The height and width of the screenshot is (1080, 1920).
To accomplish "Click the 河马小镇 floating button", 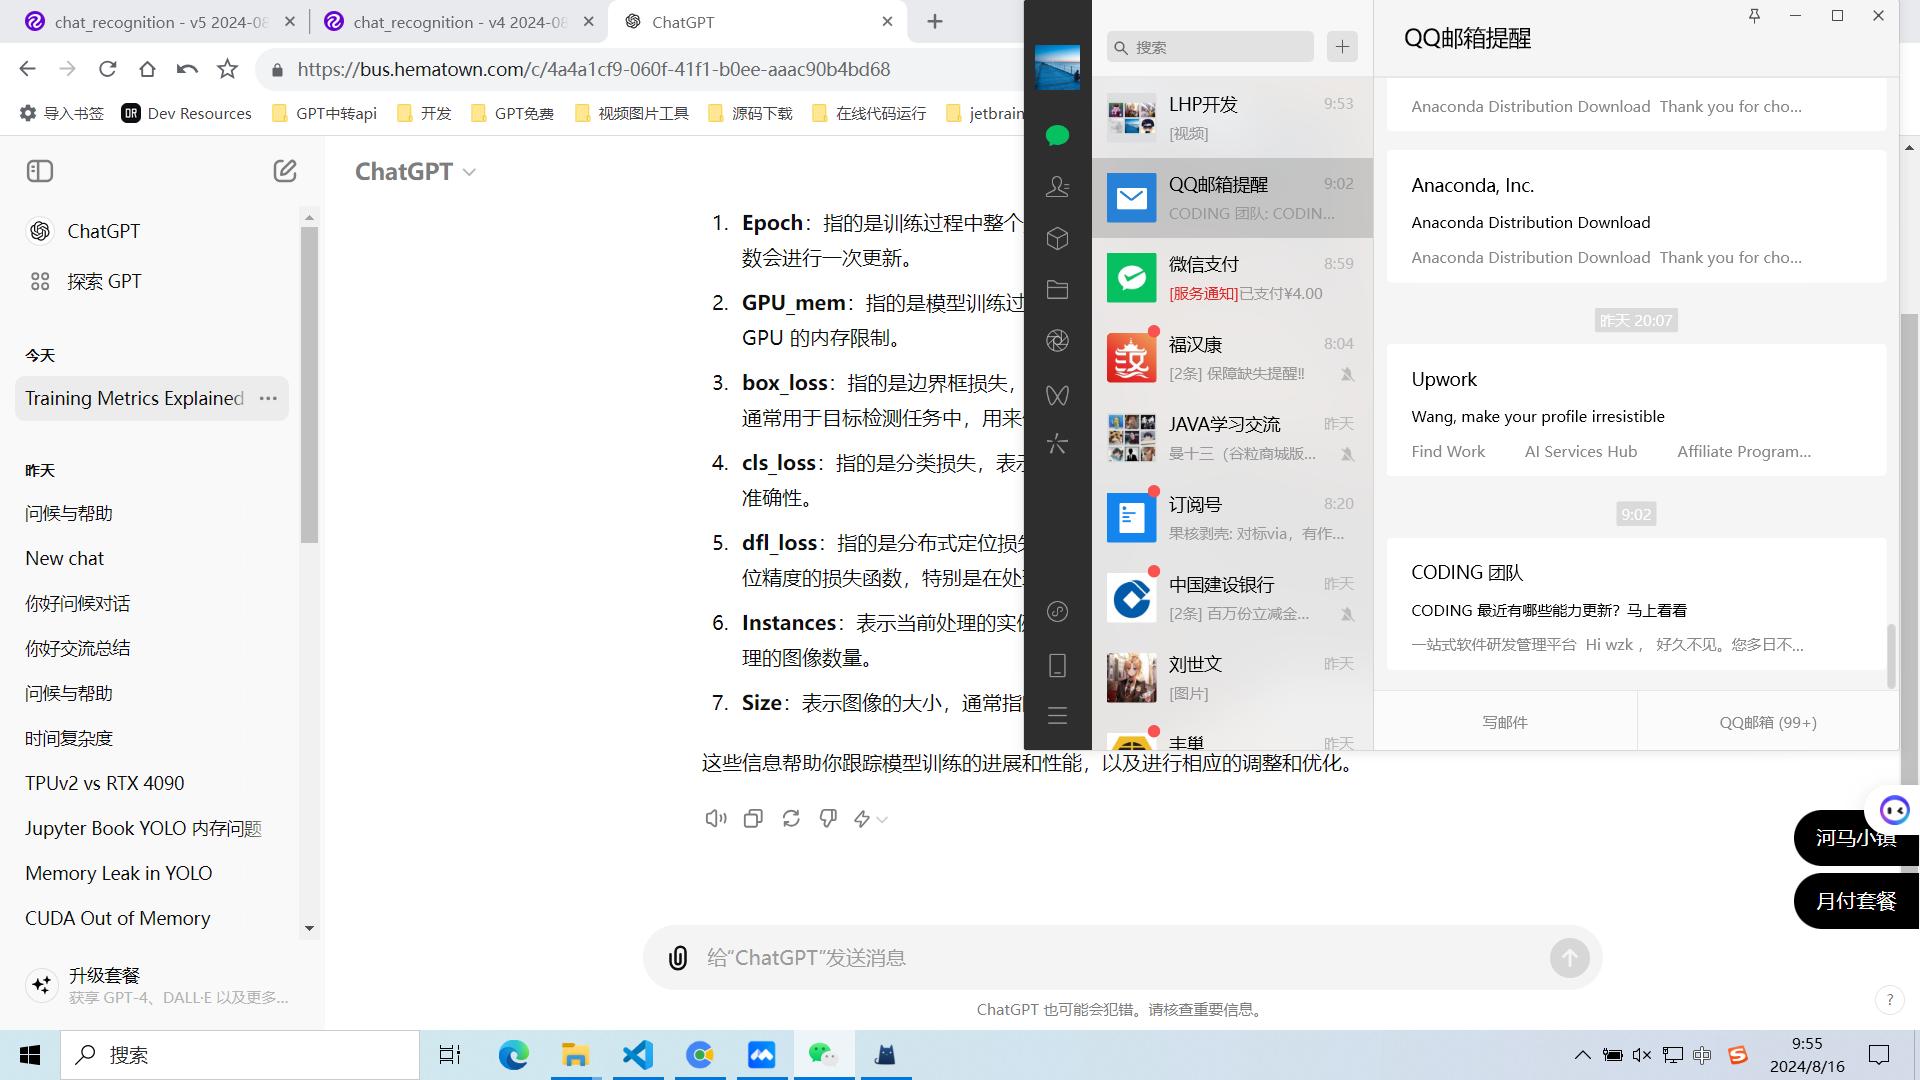I will (x=1856, y=838).
